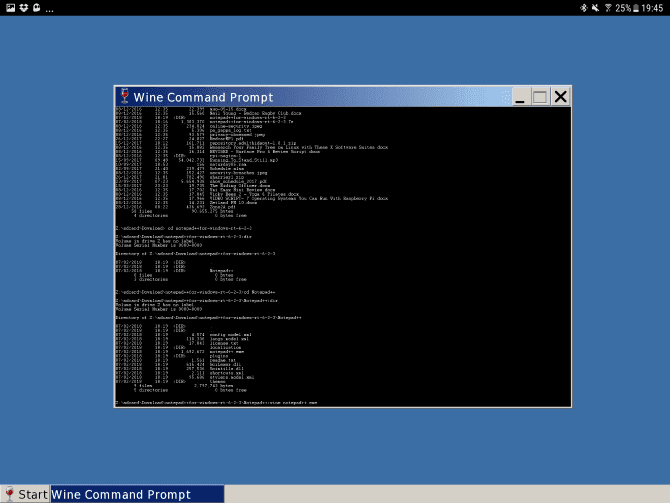Click the notepad++.exe file listing line

click(179, 352)
